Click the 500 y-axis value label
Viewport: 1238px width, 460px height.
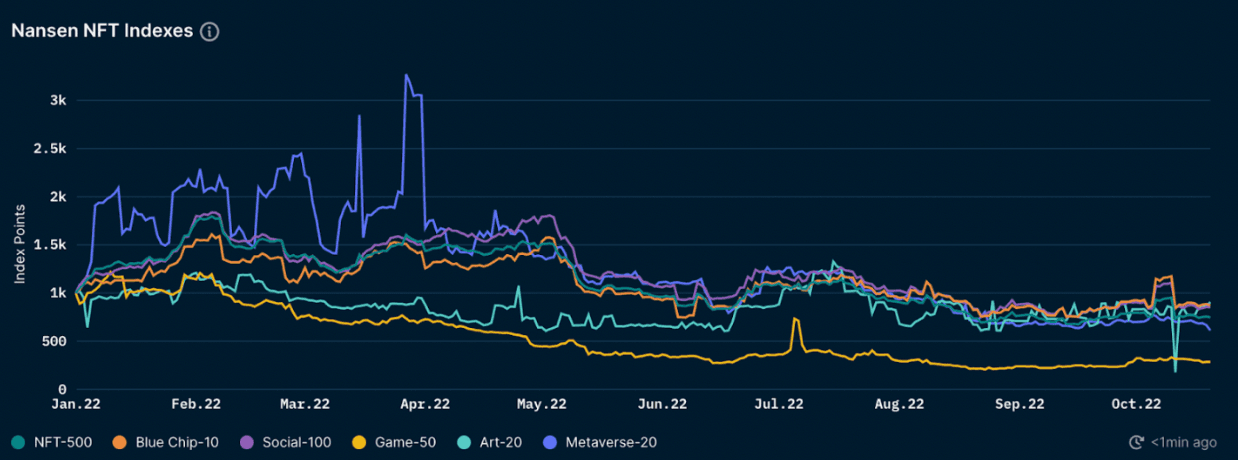pyautogui.click(x=54, y=342)
